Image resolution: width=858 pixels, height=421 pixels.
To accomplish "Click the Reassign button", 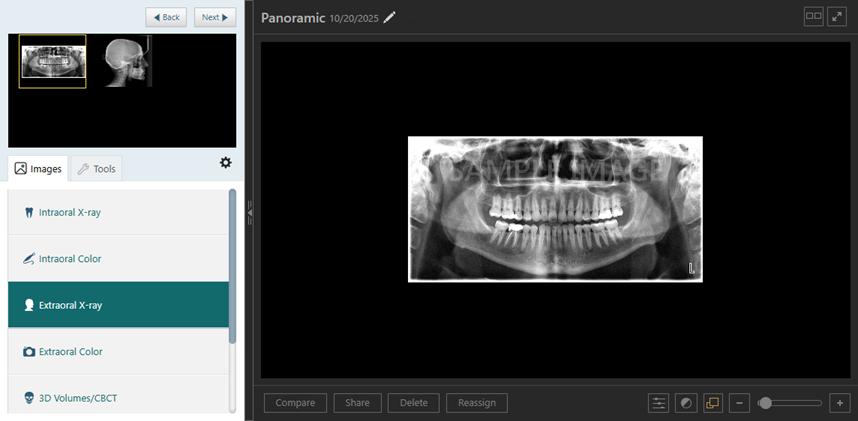I will click(x=477, y=403).
